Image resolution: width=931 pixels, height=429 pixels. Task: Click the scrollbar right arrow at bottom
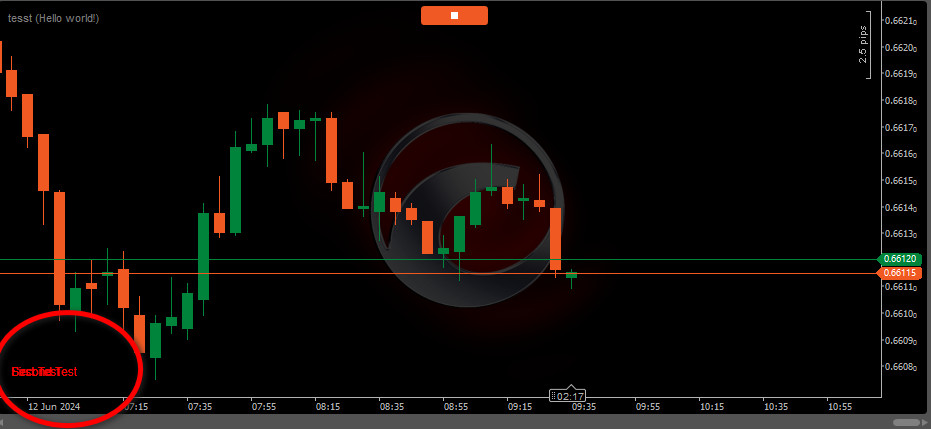[x=927, y=422]
